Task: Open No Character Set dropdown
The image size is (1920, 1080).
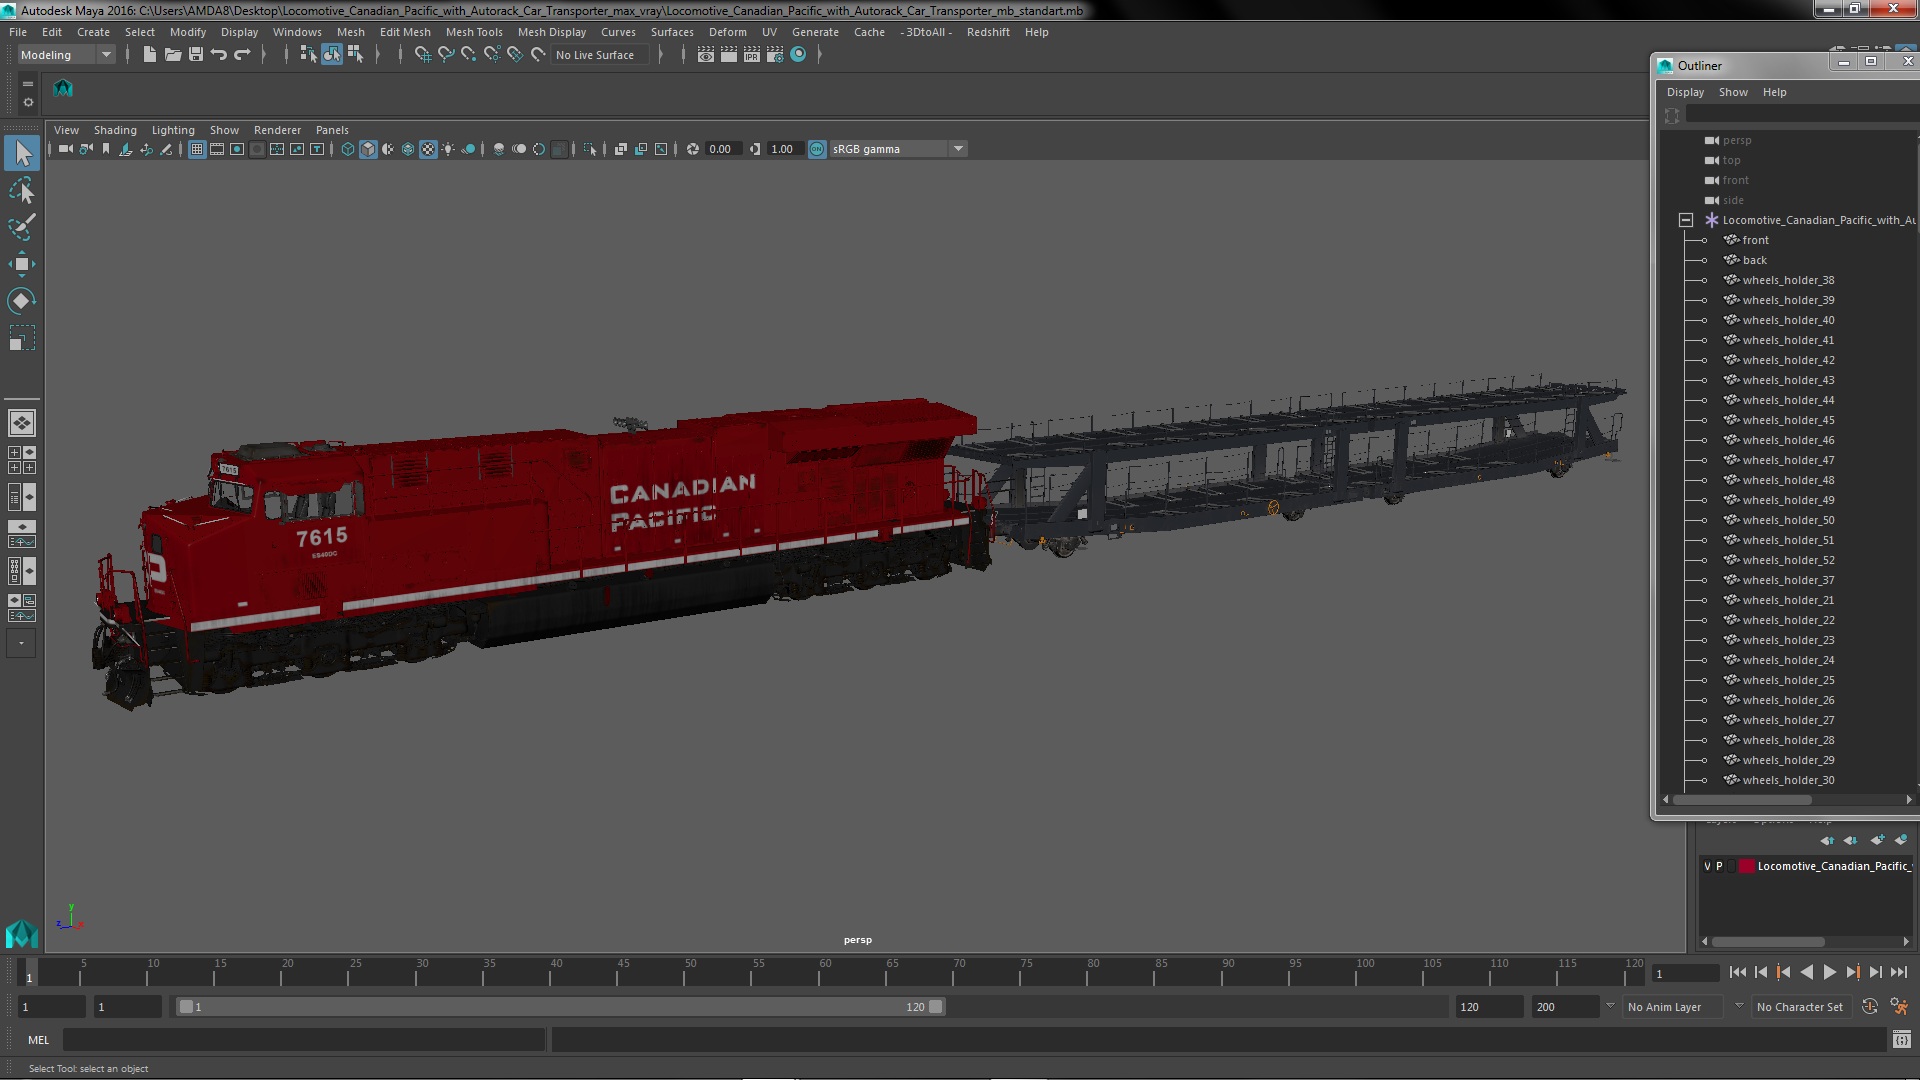Action: click(1803, 1007)
